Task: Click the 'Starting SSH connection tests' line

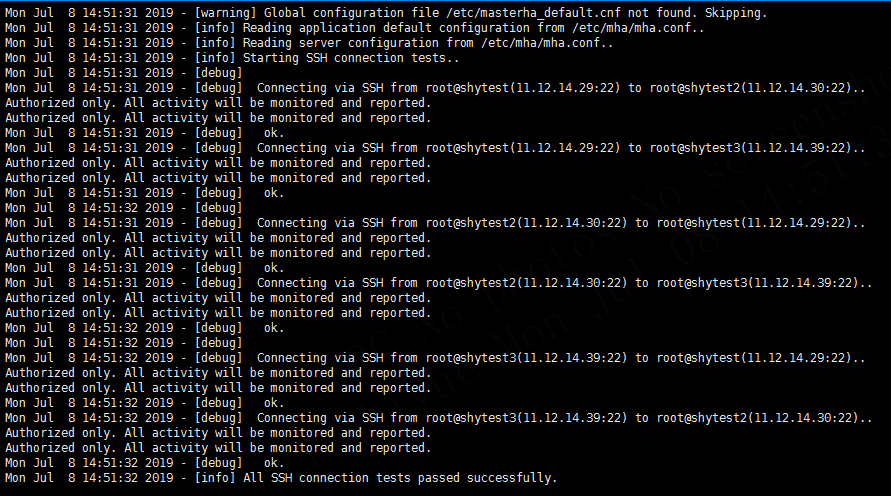Action: pyautogui.click(x=232, y=57)
